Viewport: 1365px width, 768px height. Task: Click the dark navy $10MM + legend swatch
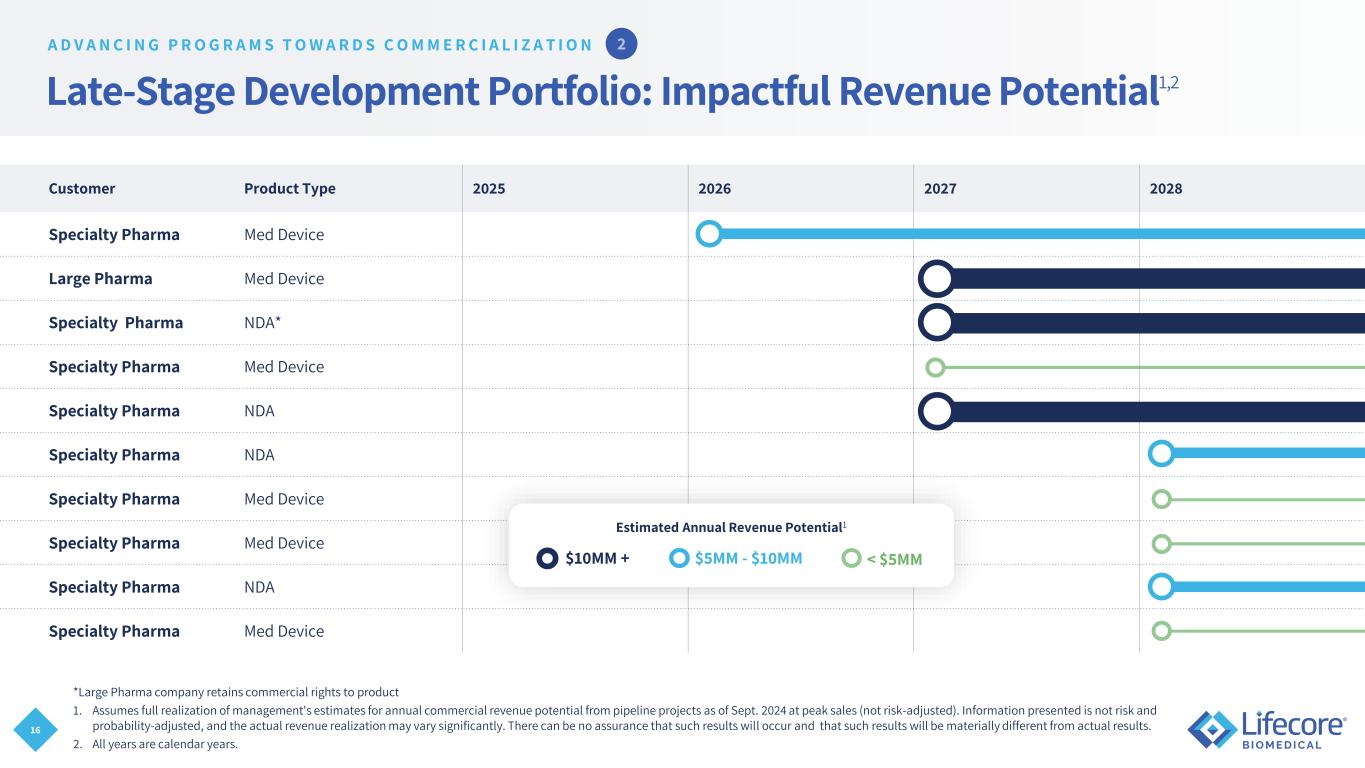548,558
